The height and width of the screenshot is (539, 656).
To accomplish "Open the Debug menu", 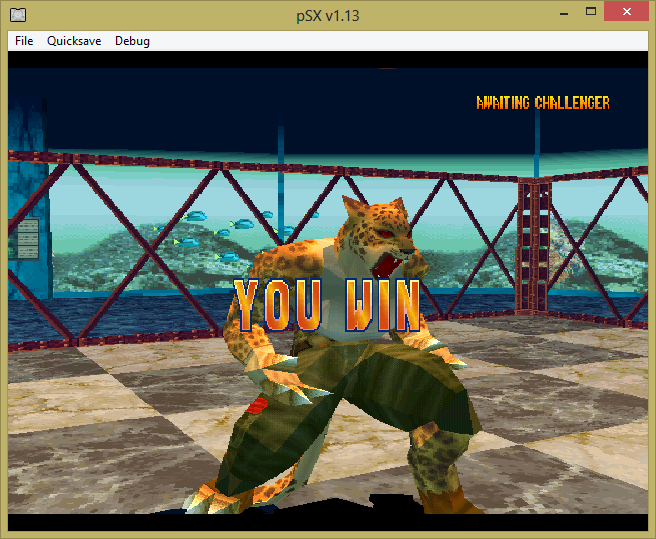I will 132,41.
